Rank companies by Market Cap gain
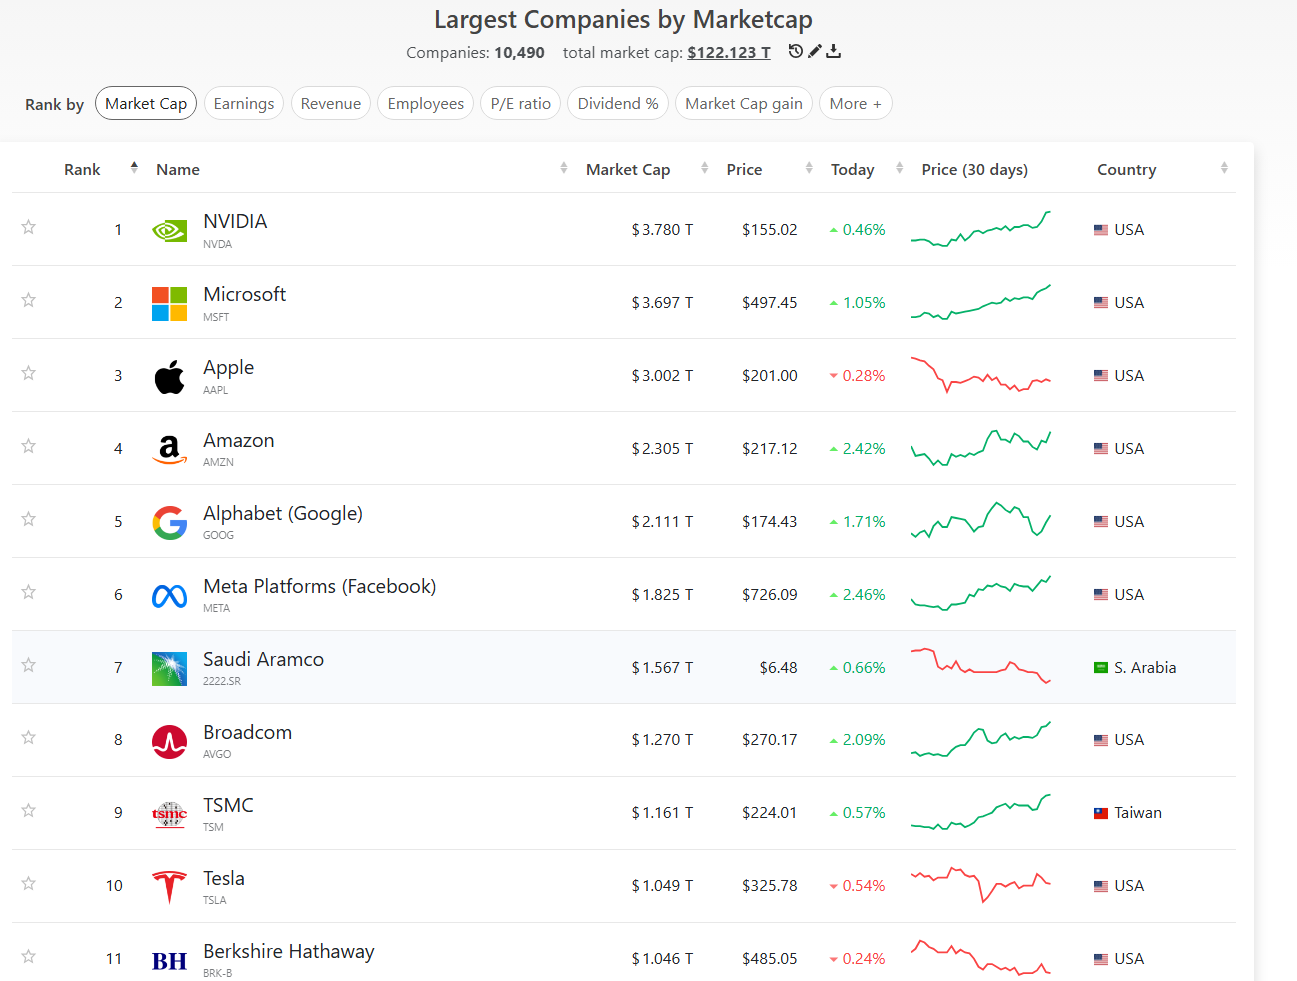 tap(744, 103)
